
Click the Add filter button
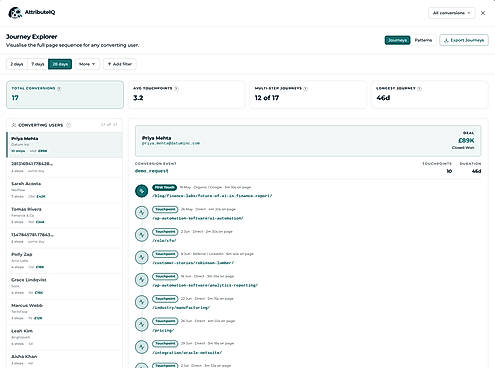pos(120,64)
